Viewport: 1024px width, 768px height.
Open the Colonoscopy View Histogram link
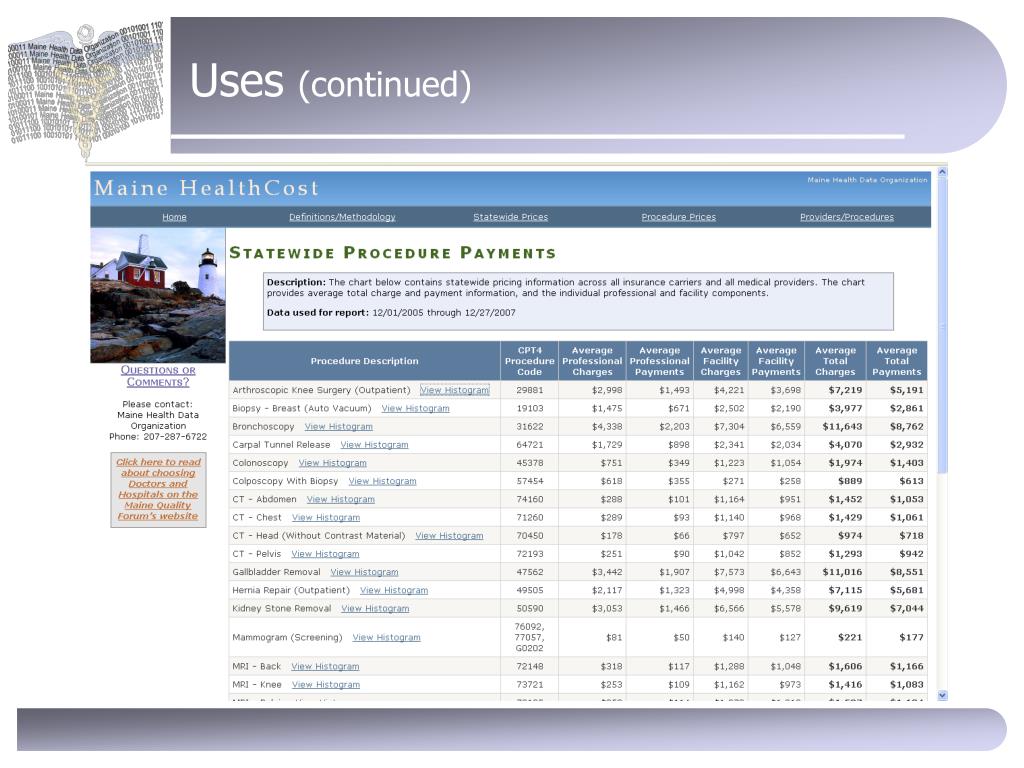pos(332,463)
